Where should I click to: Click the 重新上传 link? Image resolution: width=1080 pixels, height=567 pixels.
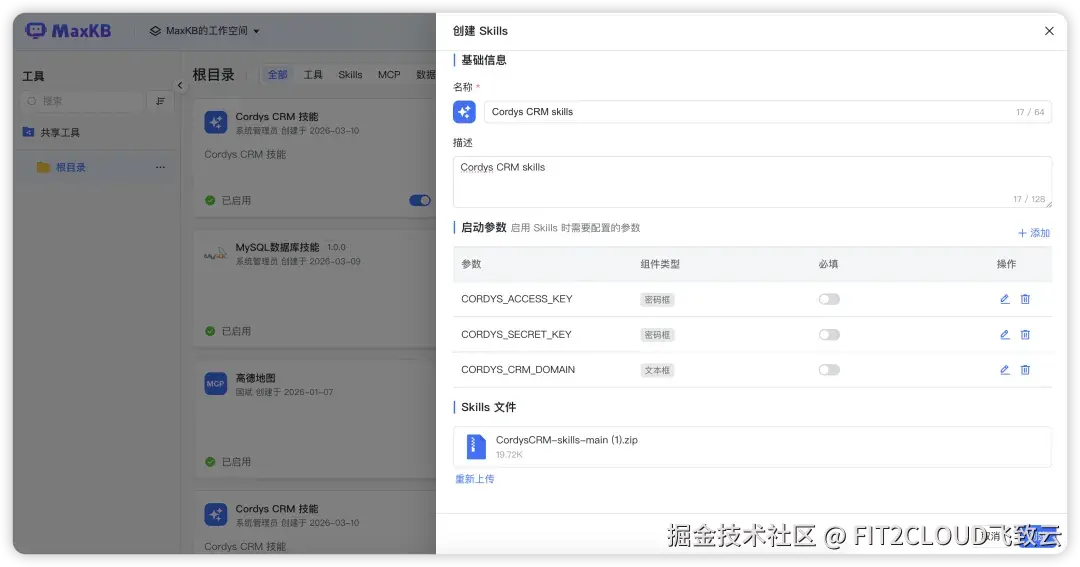point(475,479)
